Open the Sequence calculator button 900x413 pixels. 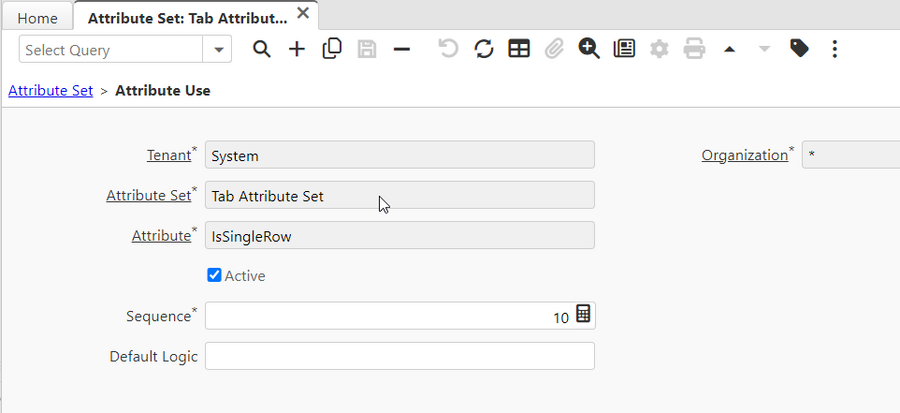click(584, 315)
